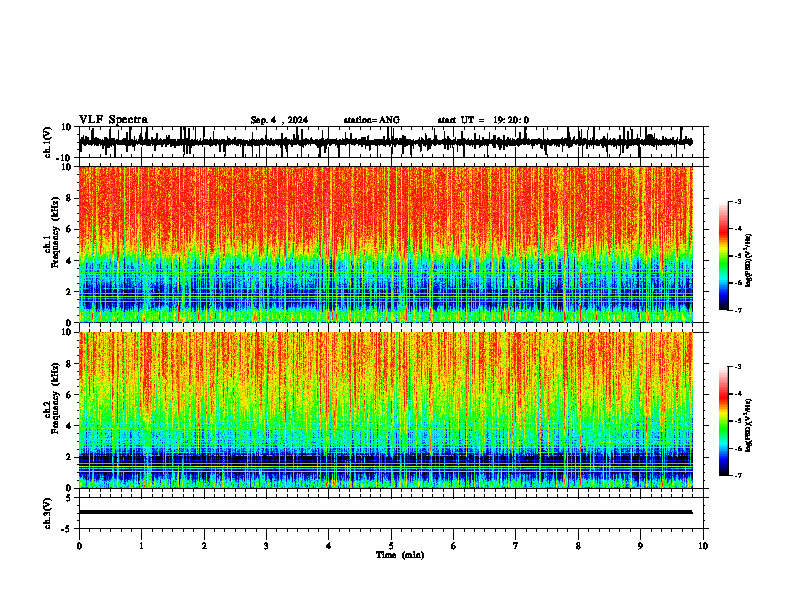Click the ch.3(V) flat trace panel

(393, 513)
